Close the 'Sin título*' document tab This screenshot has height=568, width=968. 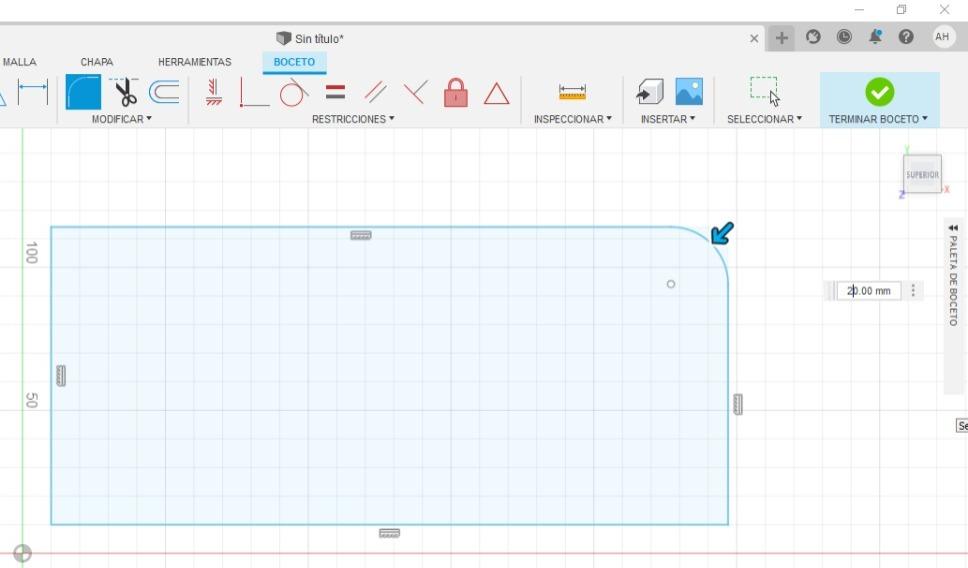754,38
